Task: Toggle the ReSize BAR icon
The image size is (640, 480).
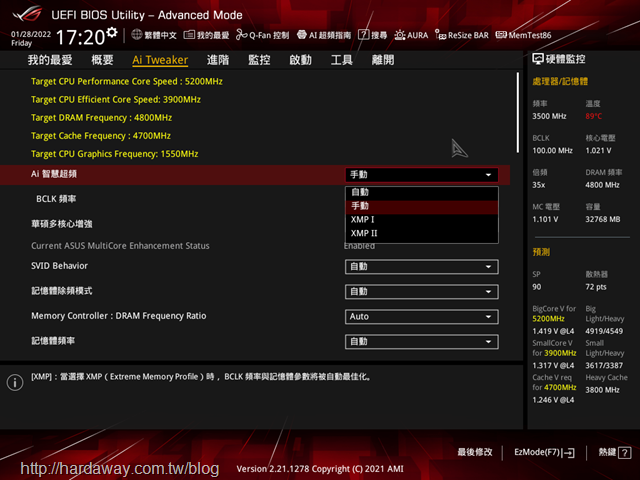Action: point(440,35)
